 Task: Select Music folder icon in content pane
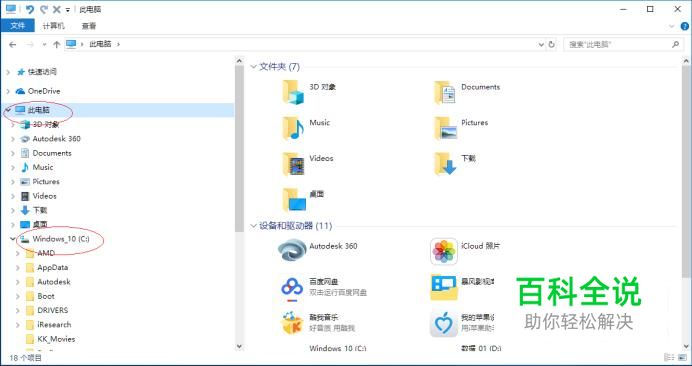293,128
